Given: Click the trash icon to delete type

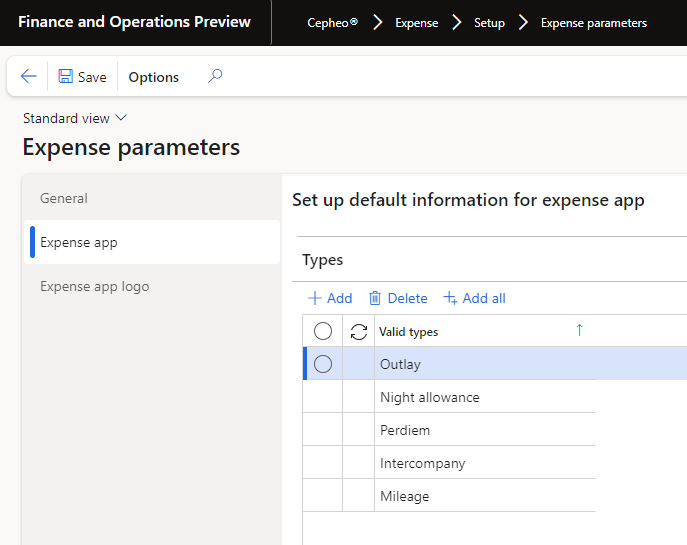Looking at the screenshot, I should 375,298.
